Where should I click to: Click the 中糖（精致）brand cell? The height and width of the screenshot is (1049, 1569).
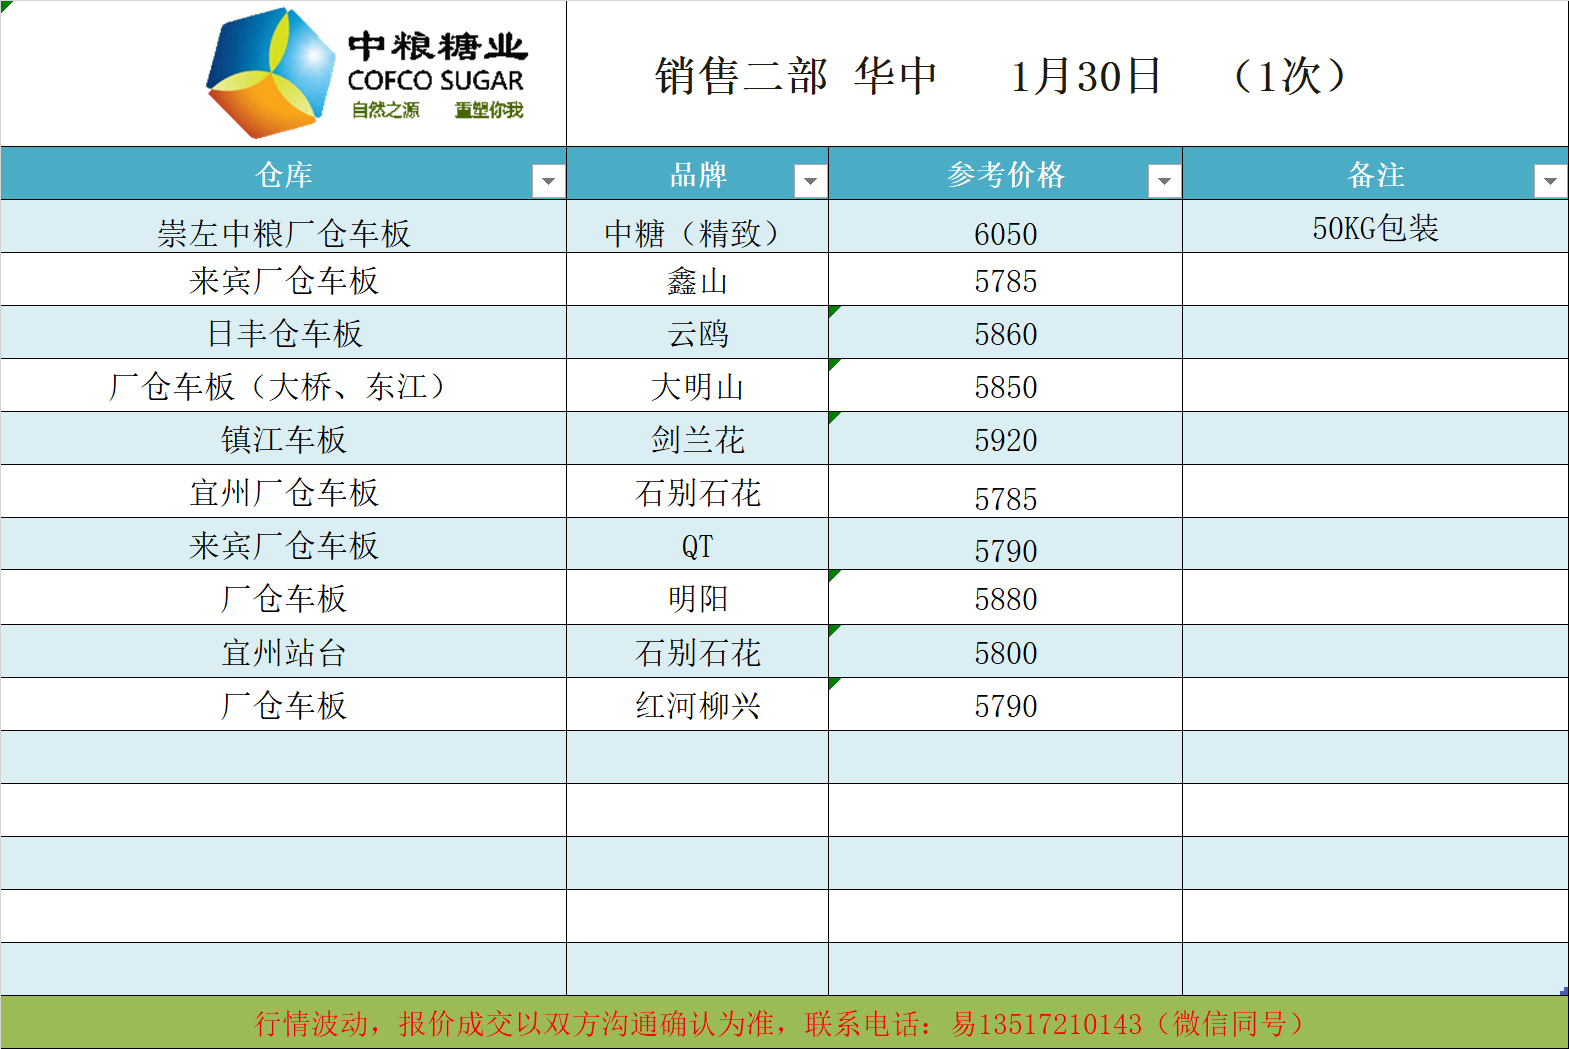tap(697, 232)
